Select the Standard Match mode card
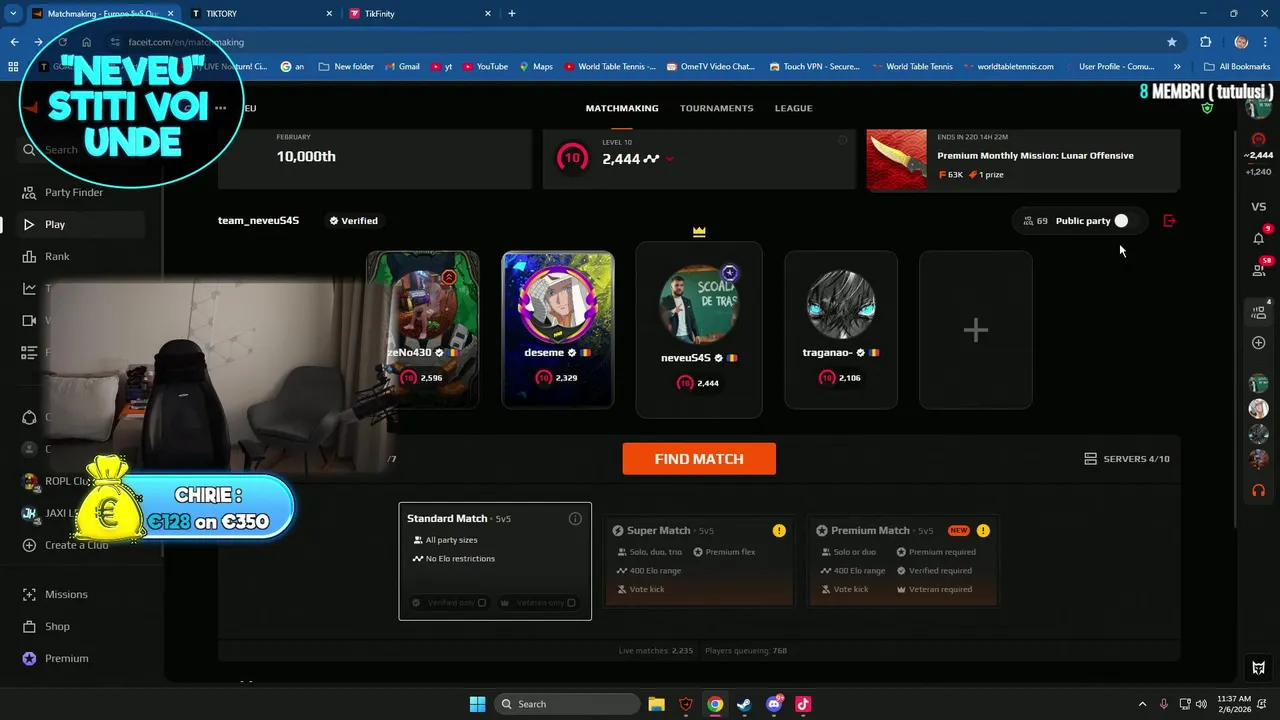The width and height of the screenshot is (1280, 720). click(x=495, y=561)
